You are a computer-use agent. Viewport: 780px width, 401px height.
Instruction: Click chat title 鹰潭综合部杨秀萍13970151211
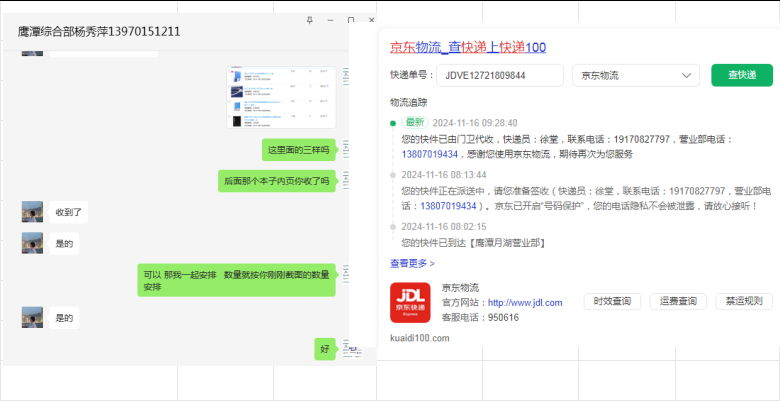(99, 32)
